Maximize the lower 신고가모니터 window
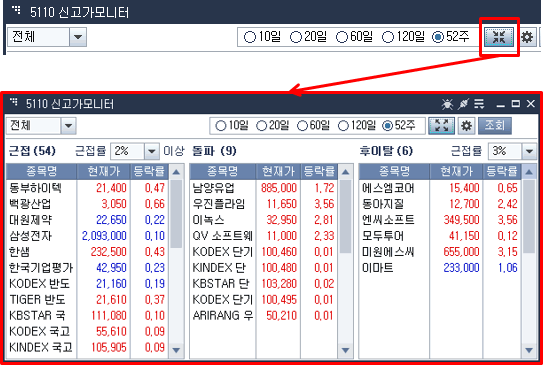Viewport: 543px width, 365px height. pos(516,104)
